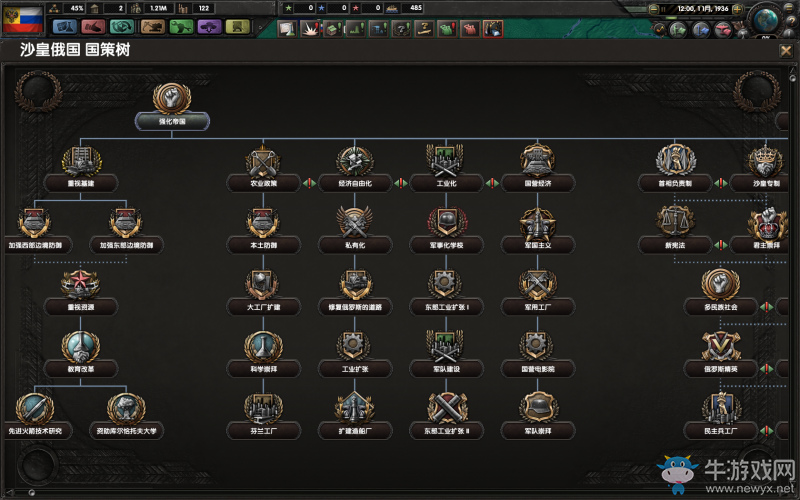800x500 pixels.
Task: Increase game speed with plus button
Action: pyautogui.click(x=737, y=9)
